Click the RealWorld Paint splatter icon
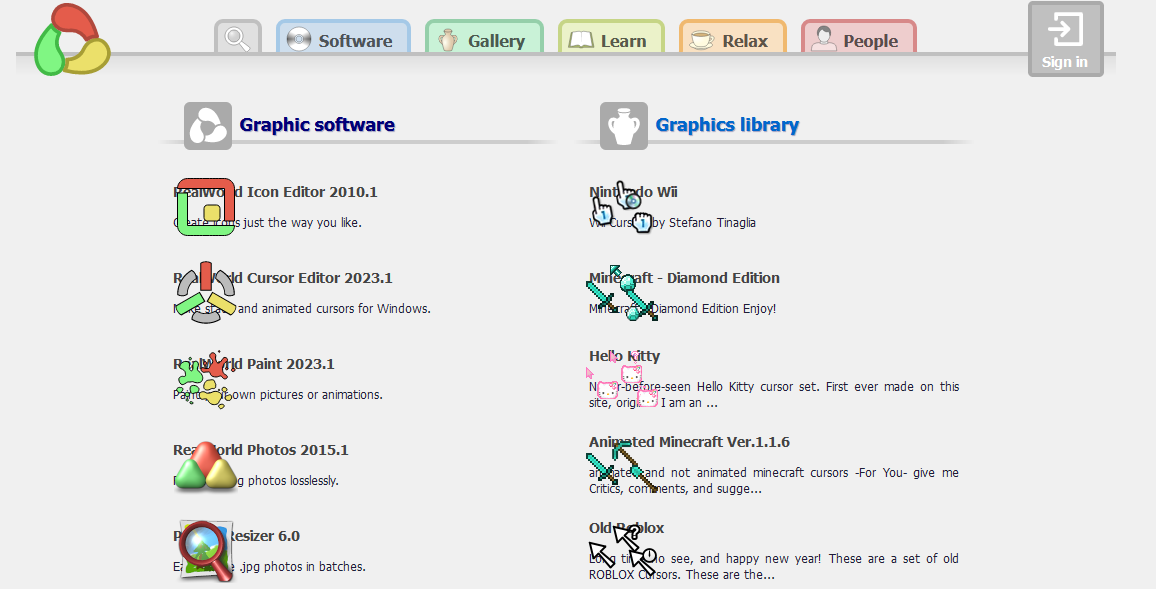 pyautogui.click(x=204, y=379)
